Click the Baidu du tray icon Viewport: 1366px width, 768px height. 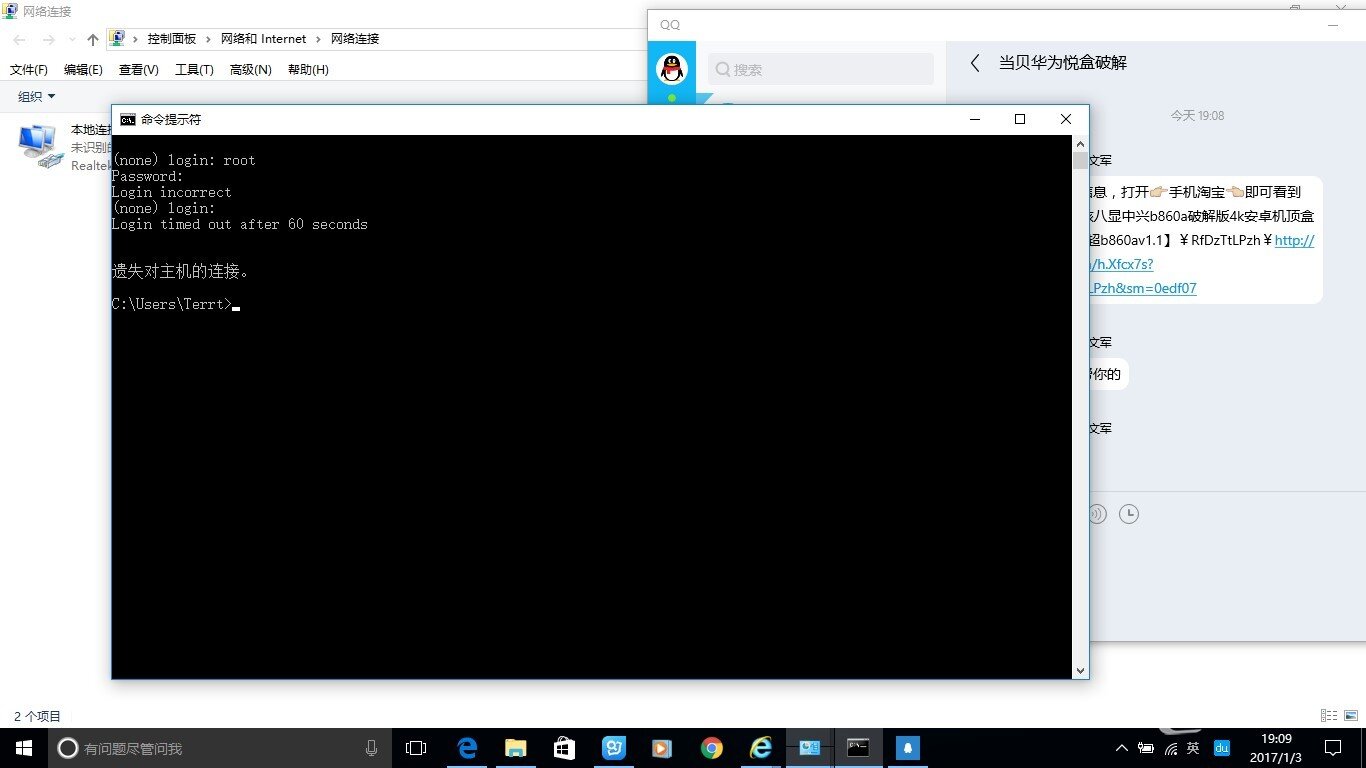1222,748
